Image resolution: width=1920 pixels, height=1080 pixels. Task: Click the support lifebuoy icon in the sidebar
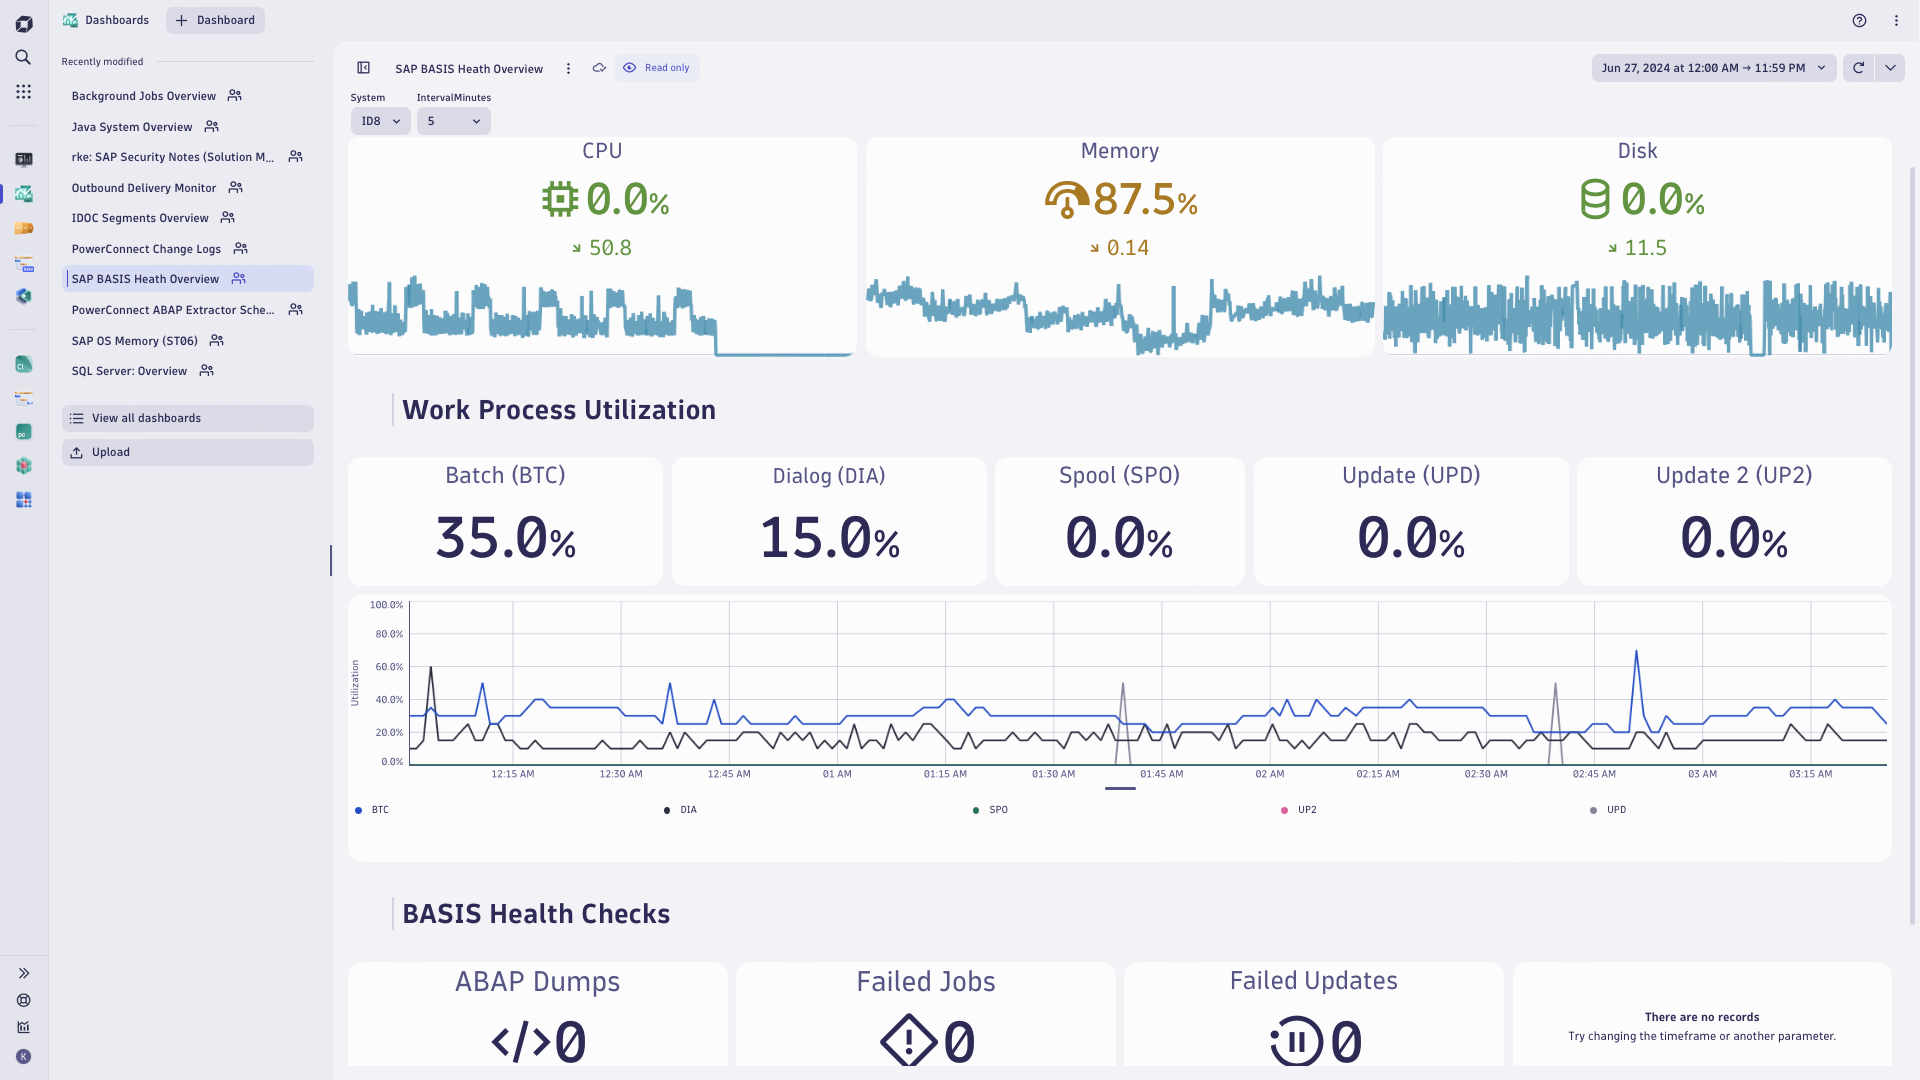click(x=23, y=1000)
